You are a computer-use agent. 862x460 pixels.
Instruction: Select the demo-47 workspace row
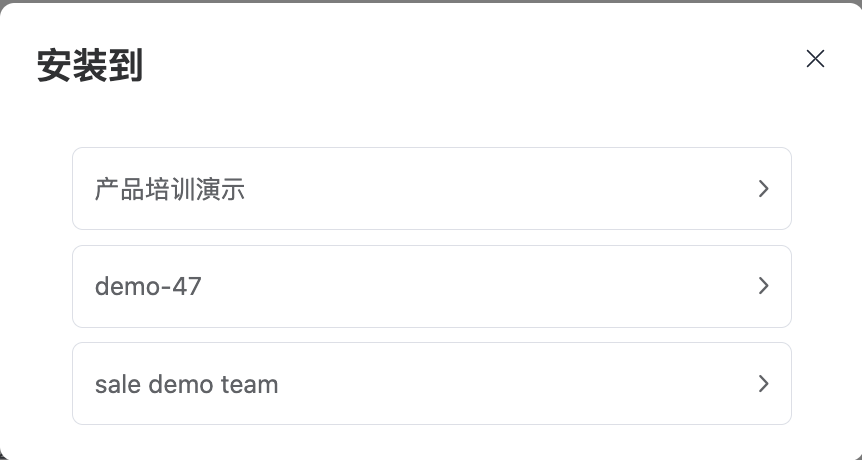point(432,286)
